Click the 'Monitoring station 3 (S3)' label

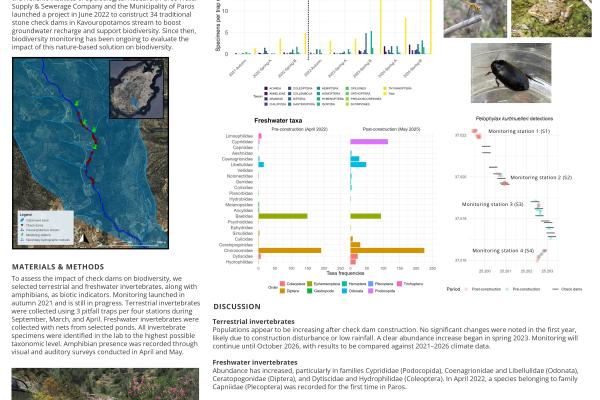coord(492,204)
